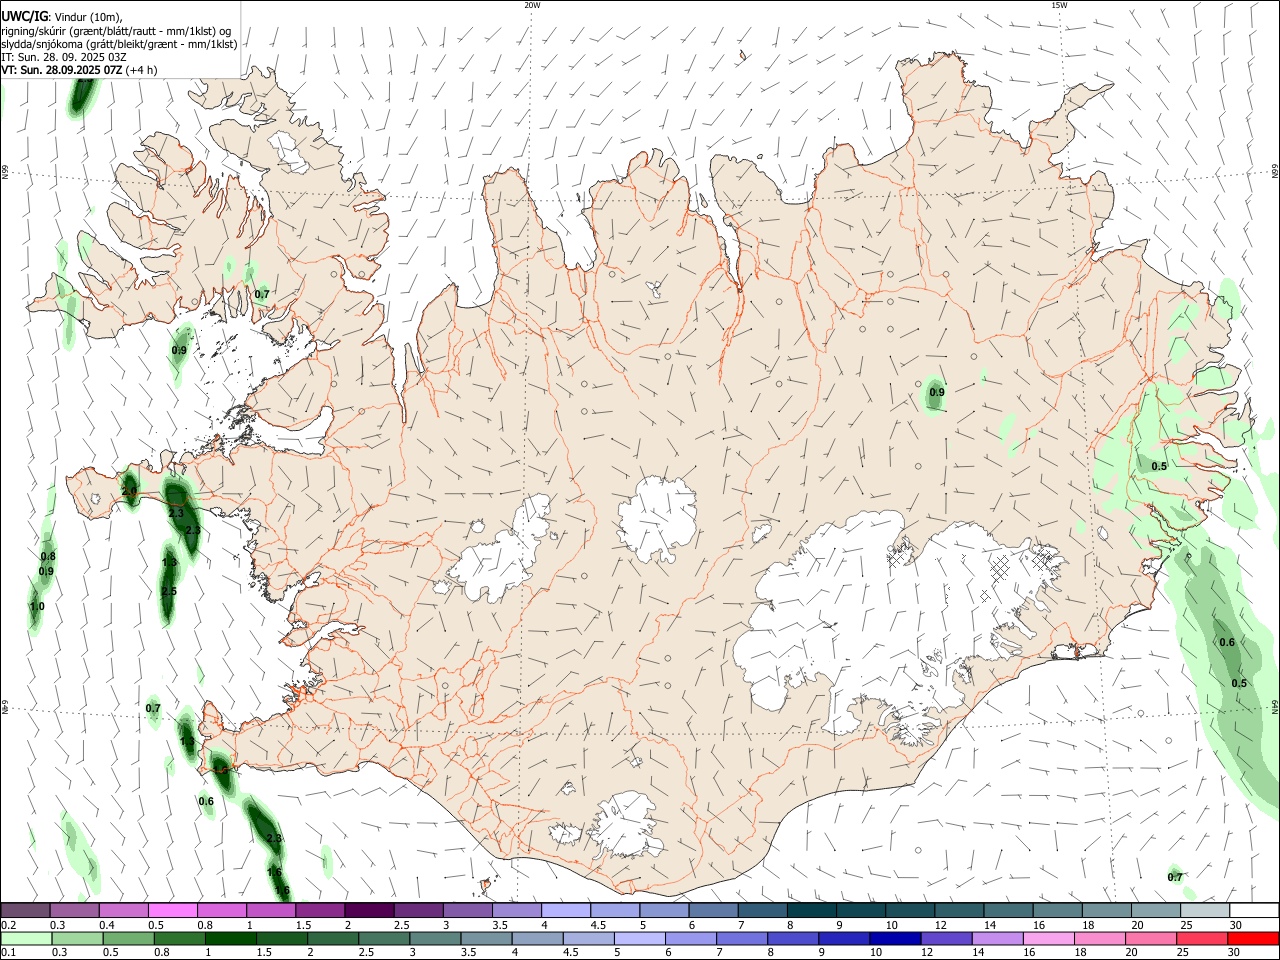Pick bottom legend swatch starting at 9

tap(844, 938)
